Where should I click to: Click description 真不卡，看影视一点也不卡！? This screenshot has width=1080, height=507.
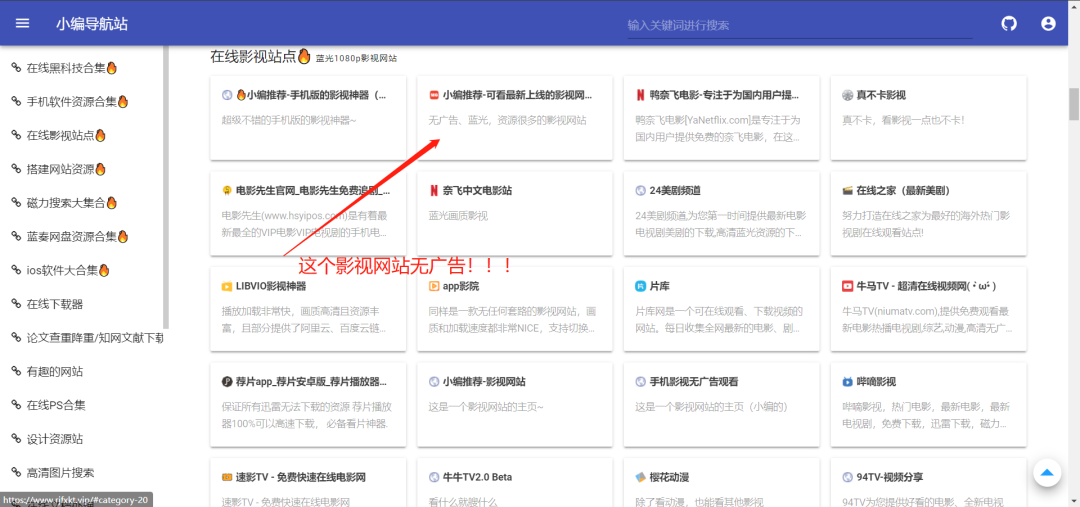click(903, 120)
